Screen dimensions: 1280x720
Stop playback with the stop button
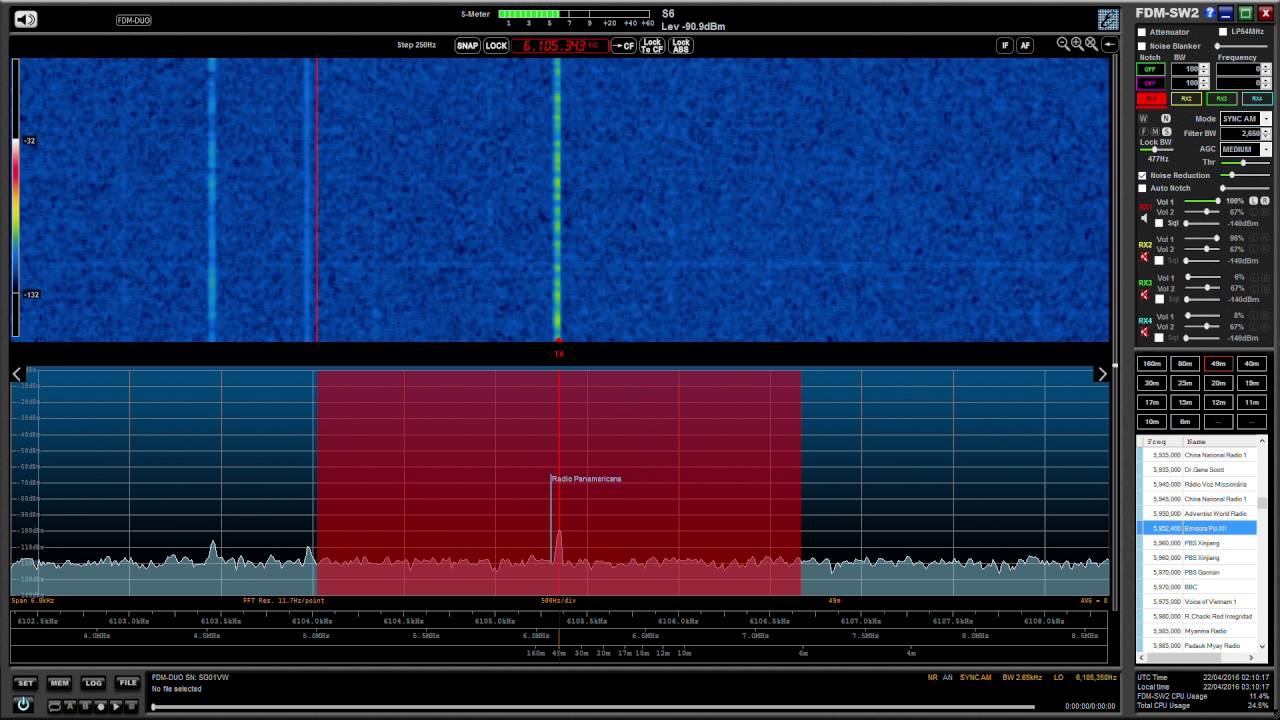[x=131, y=706]
